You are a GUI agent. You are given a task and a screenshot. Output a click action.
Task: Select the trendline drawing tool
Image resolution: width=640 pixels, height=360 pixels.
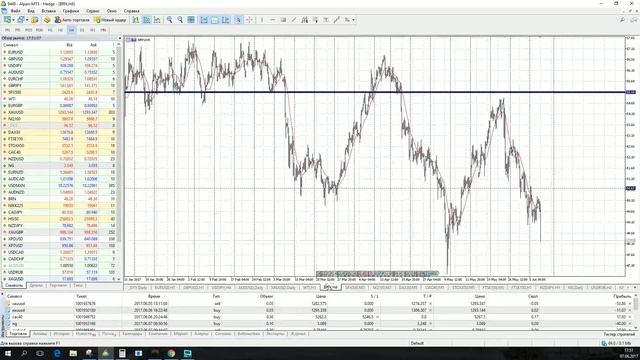tap(294, 20)
